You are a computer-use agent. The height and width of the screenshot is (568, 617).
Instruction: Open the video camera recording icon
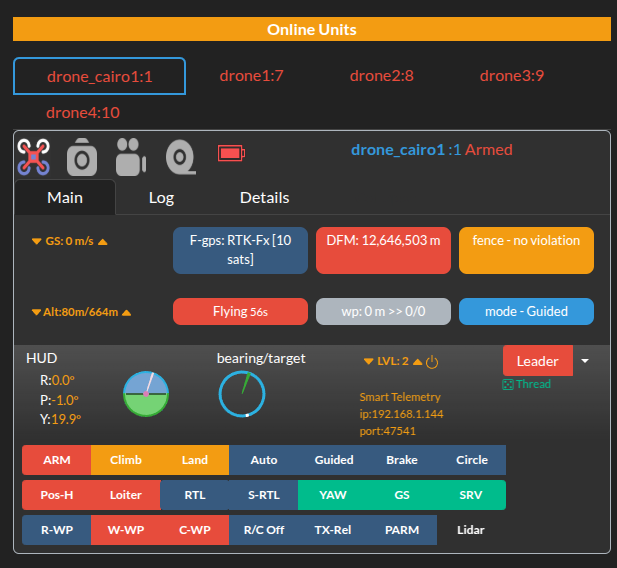click(x=131, y=156)
